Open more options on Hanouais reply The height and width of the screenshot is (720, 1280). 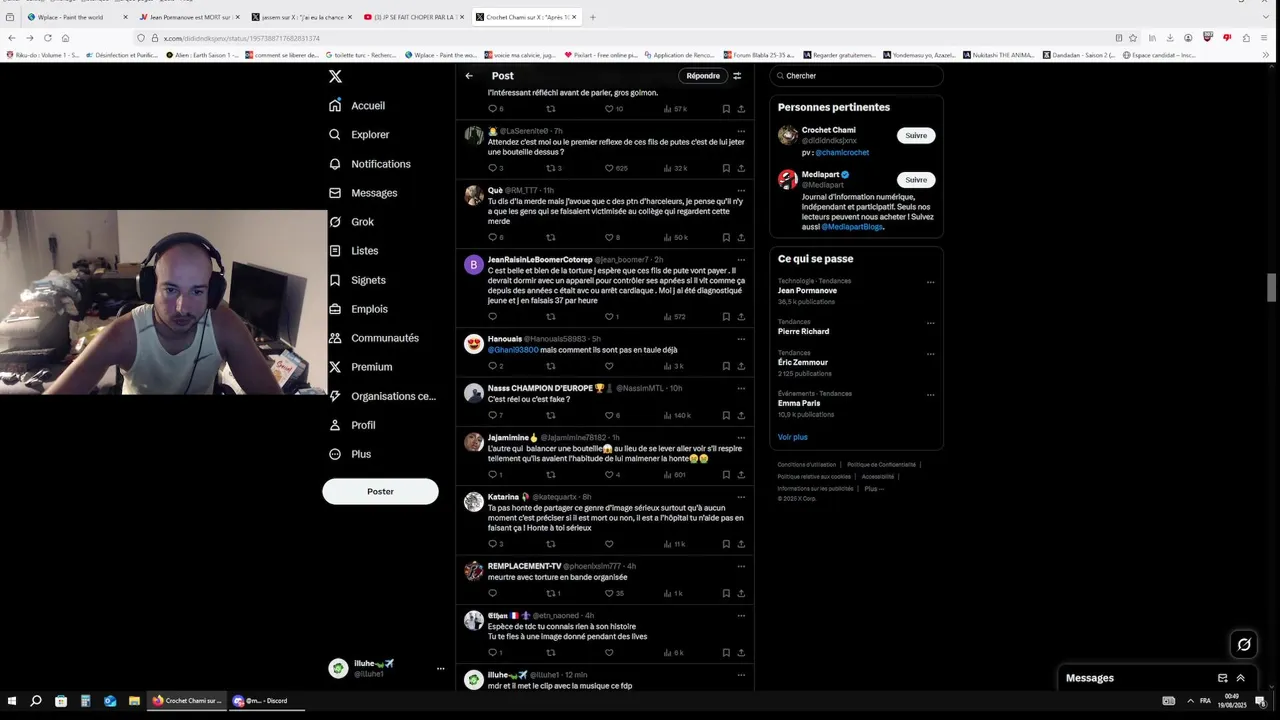[x=741, y=339]
